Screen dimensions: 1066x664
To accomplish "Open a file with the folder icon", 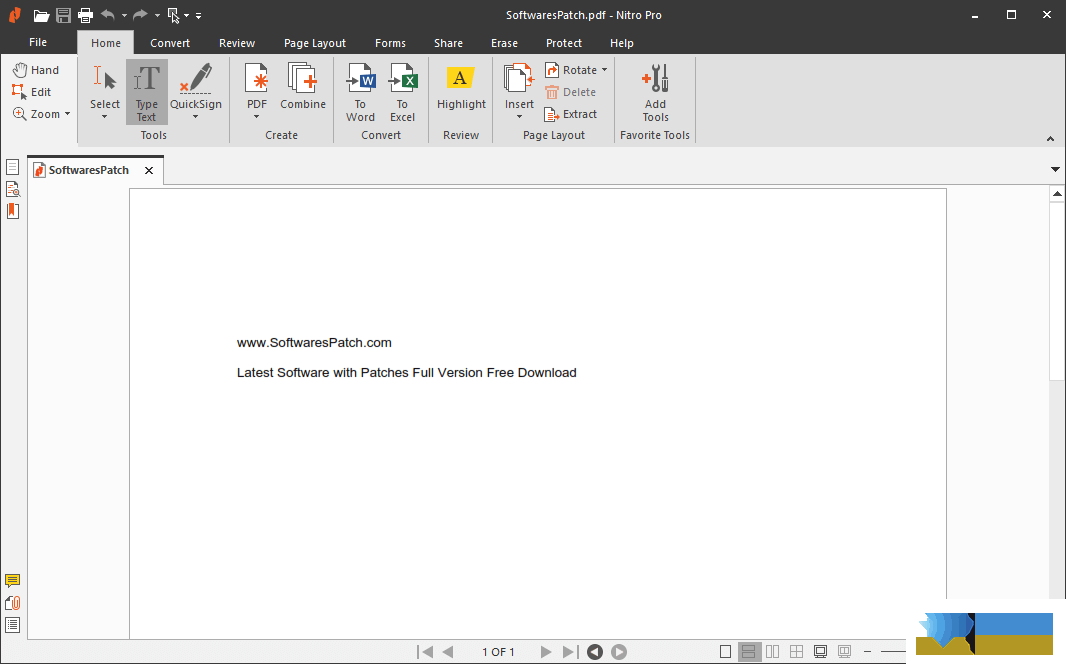I will [41, 15].
